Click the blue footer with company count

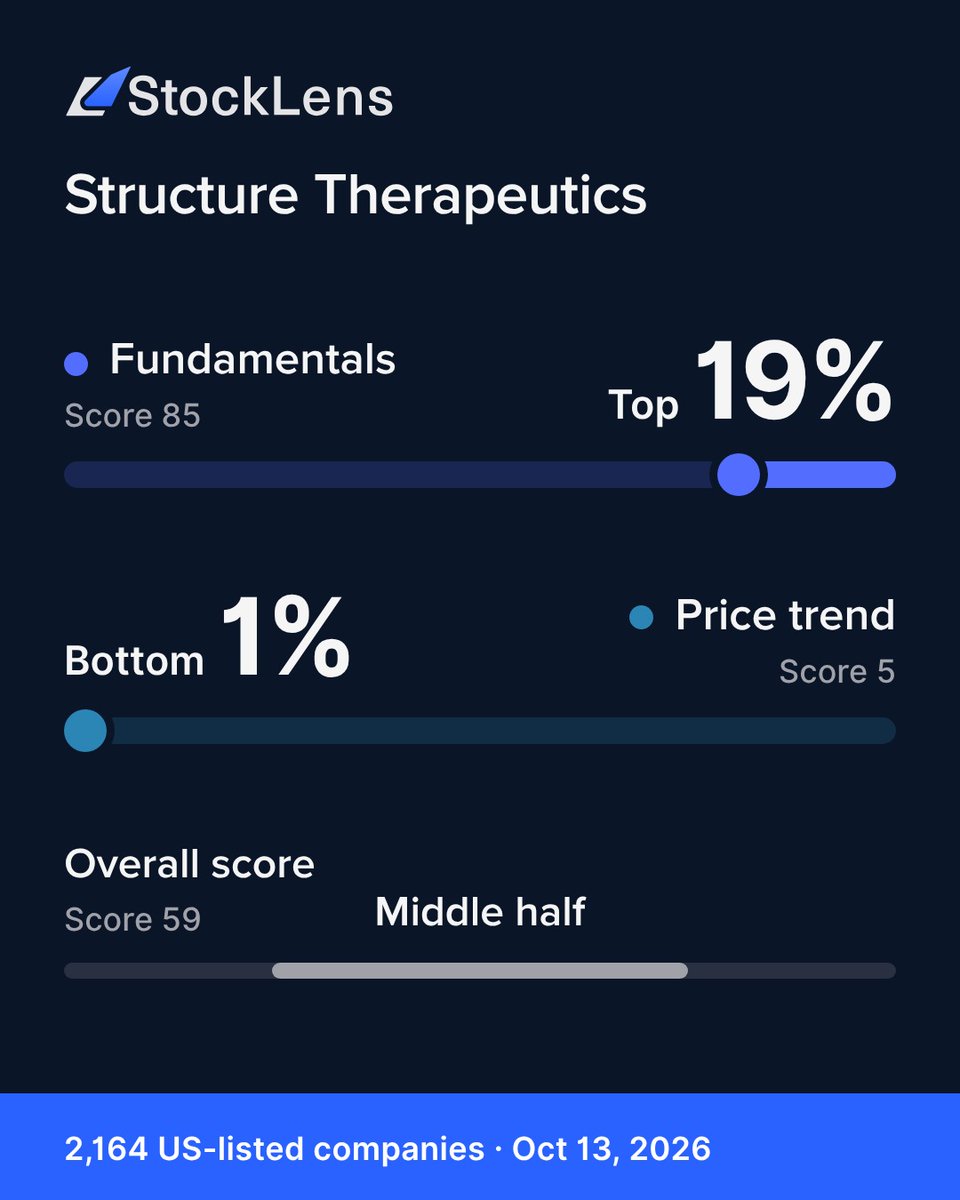(480, 1147)
